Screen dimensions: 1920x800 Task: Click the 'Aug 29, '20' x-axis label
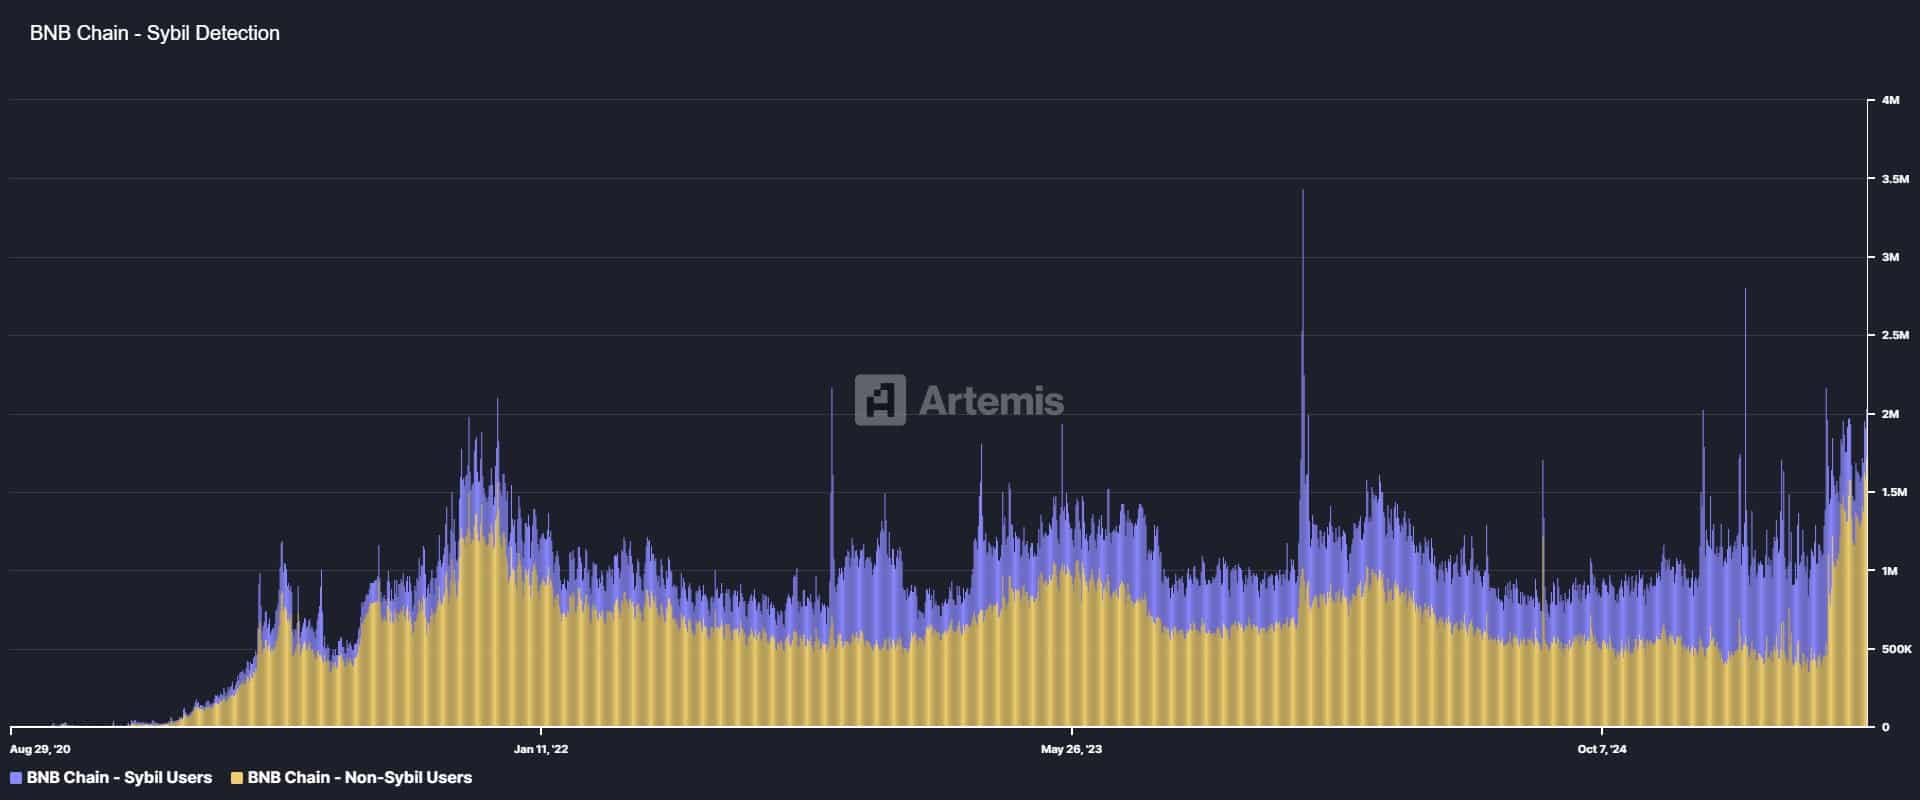pos(40,749)
